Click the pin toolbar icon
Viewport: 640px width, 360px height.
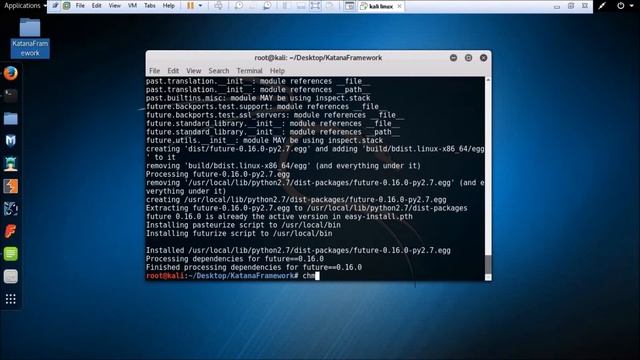(55, 6)
